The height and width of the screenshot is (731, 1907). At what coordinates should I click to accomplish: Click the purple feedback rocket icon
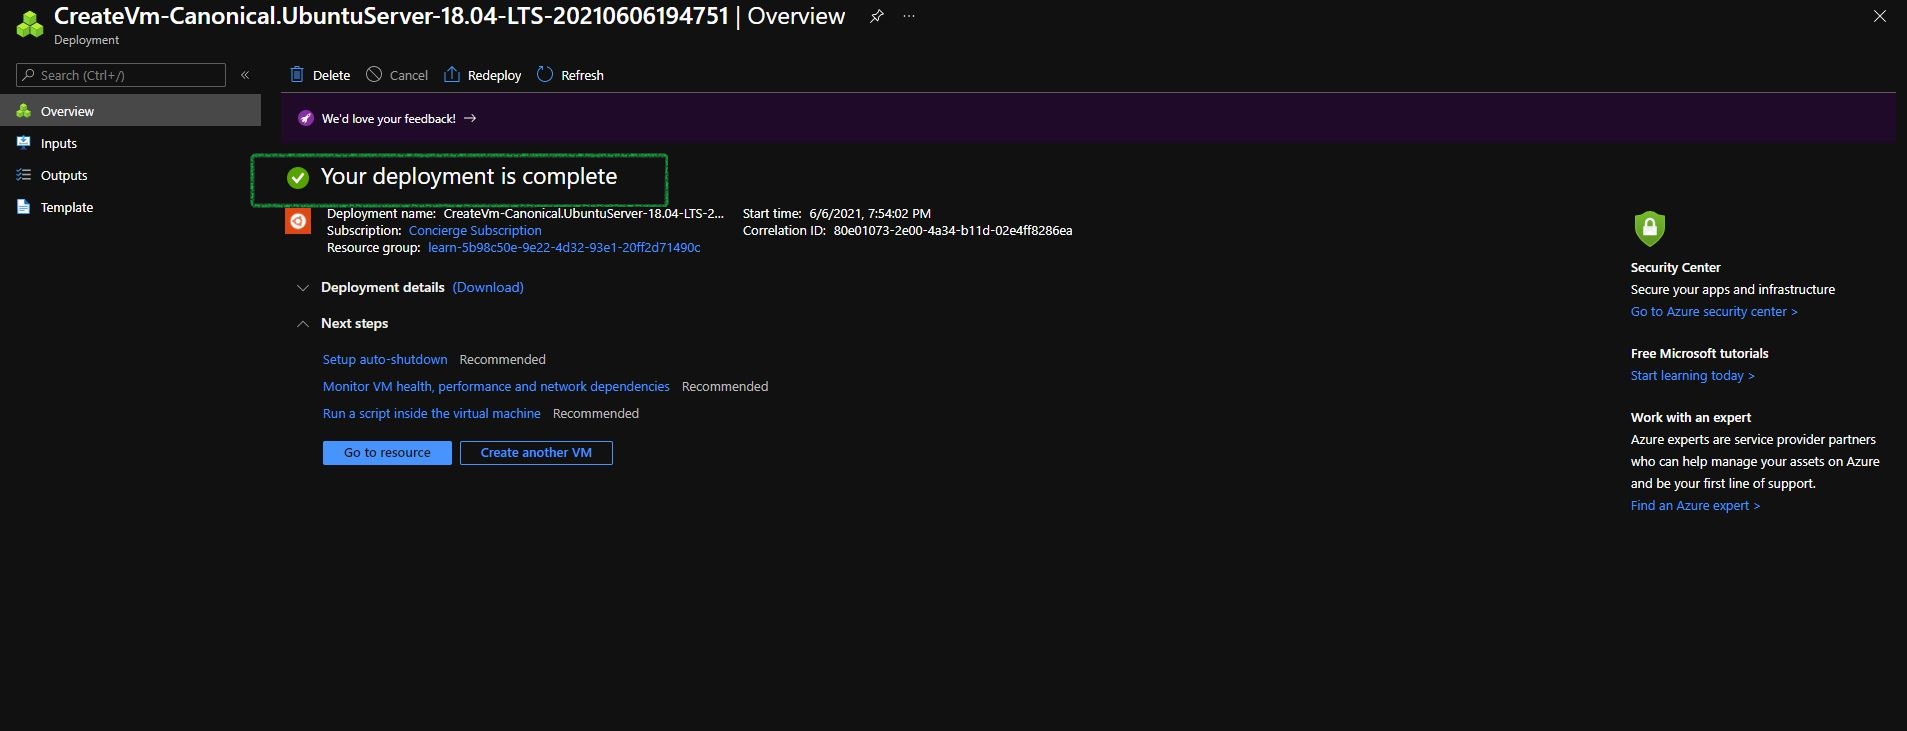(x=306, y=118)
